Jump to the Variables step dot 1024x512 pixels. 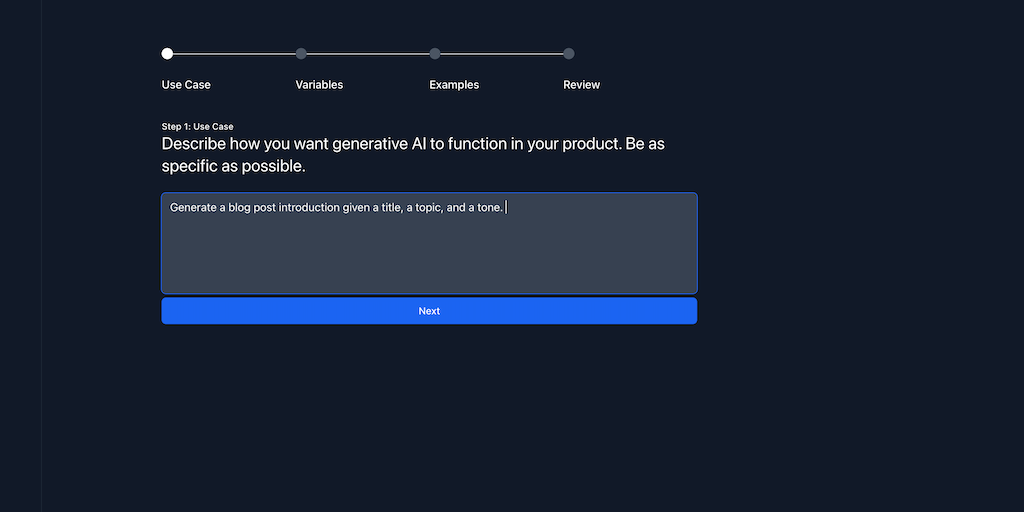pos(301,54)
